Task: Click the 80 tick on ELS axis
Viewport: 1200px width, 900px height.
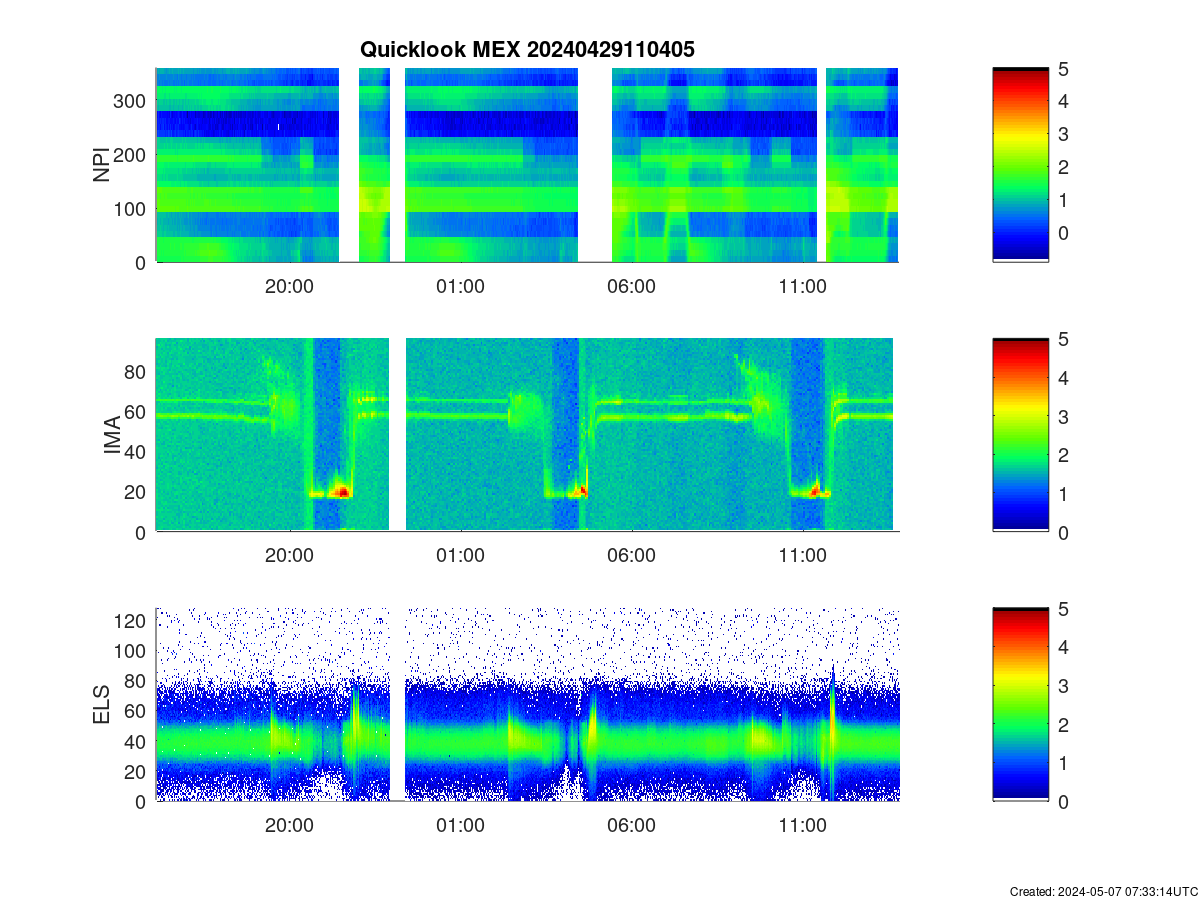Action: click(136, 681)
